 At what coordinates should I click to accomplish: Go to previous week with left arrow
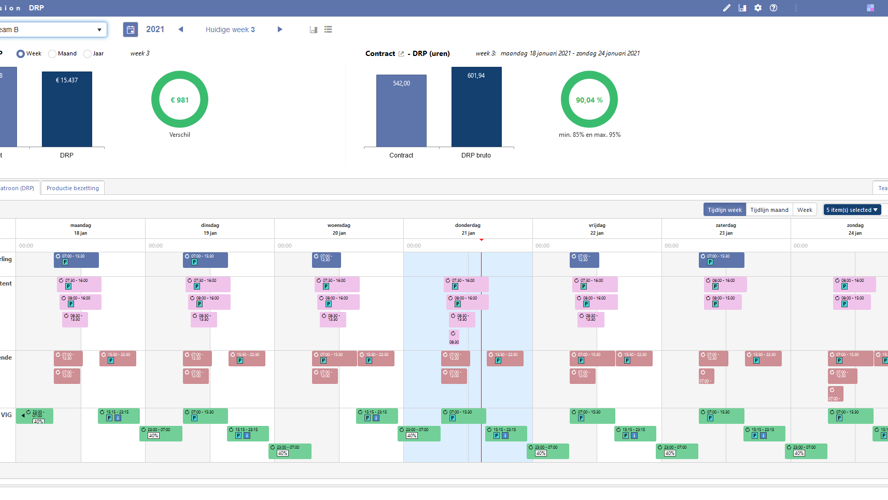(181, 29)
